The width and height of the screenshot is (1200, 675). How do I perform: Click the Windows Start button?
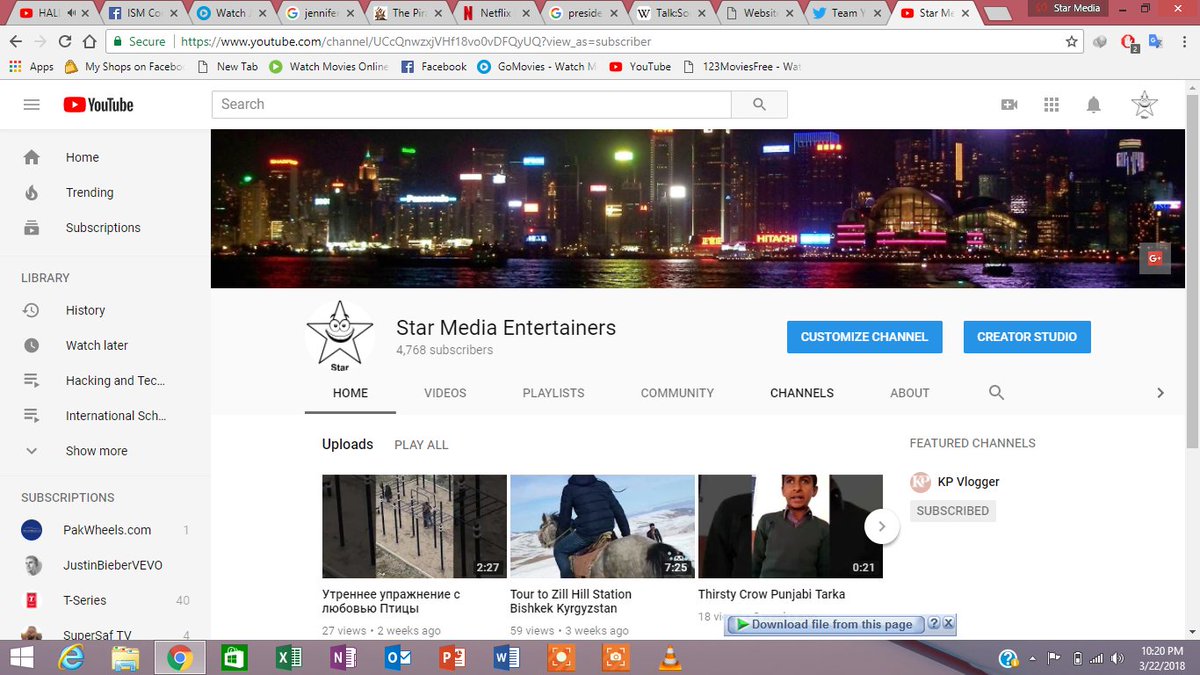point(20,658)
